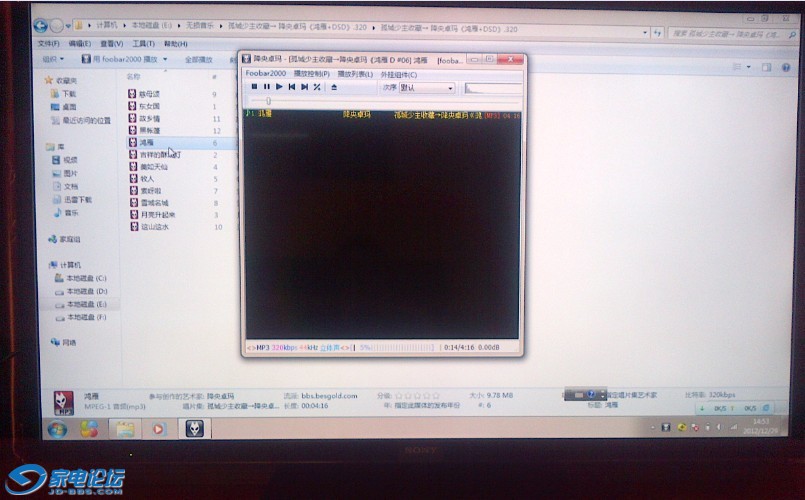The width and height of the screenshot is (805, 500).
Task: Select the 东女国 file in Explorer
Action: coord(148,106)
